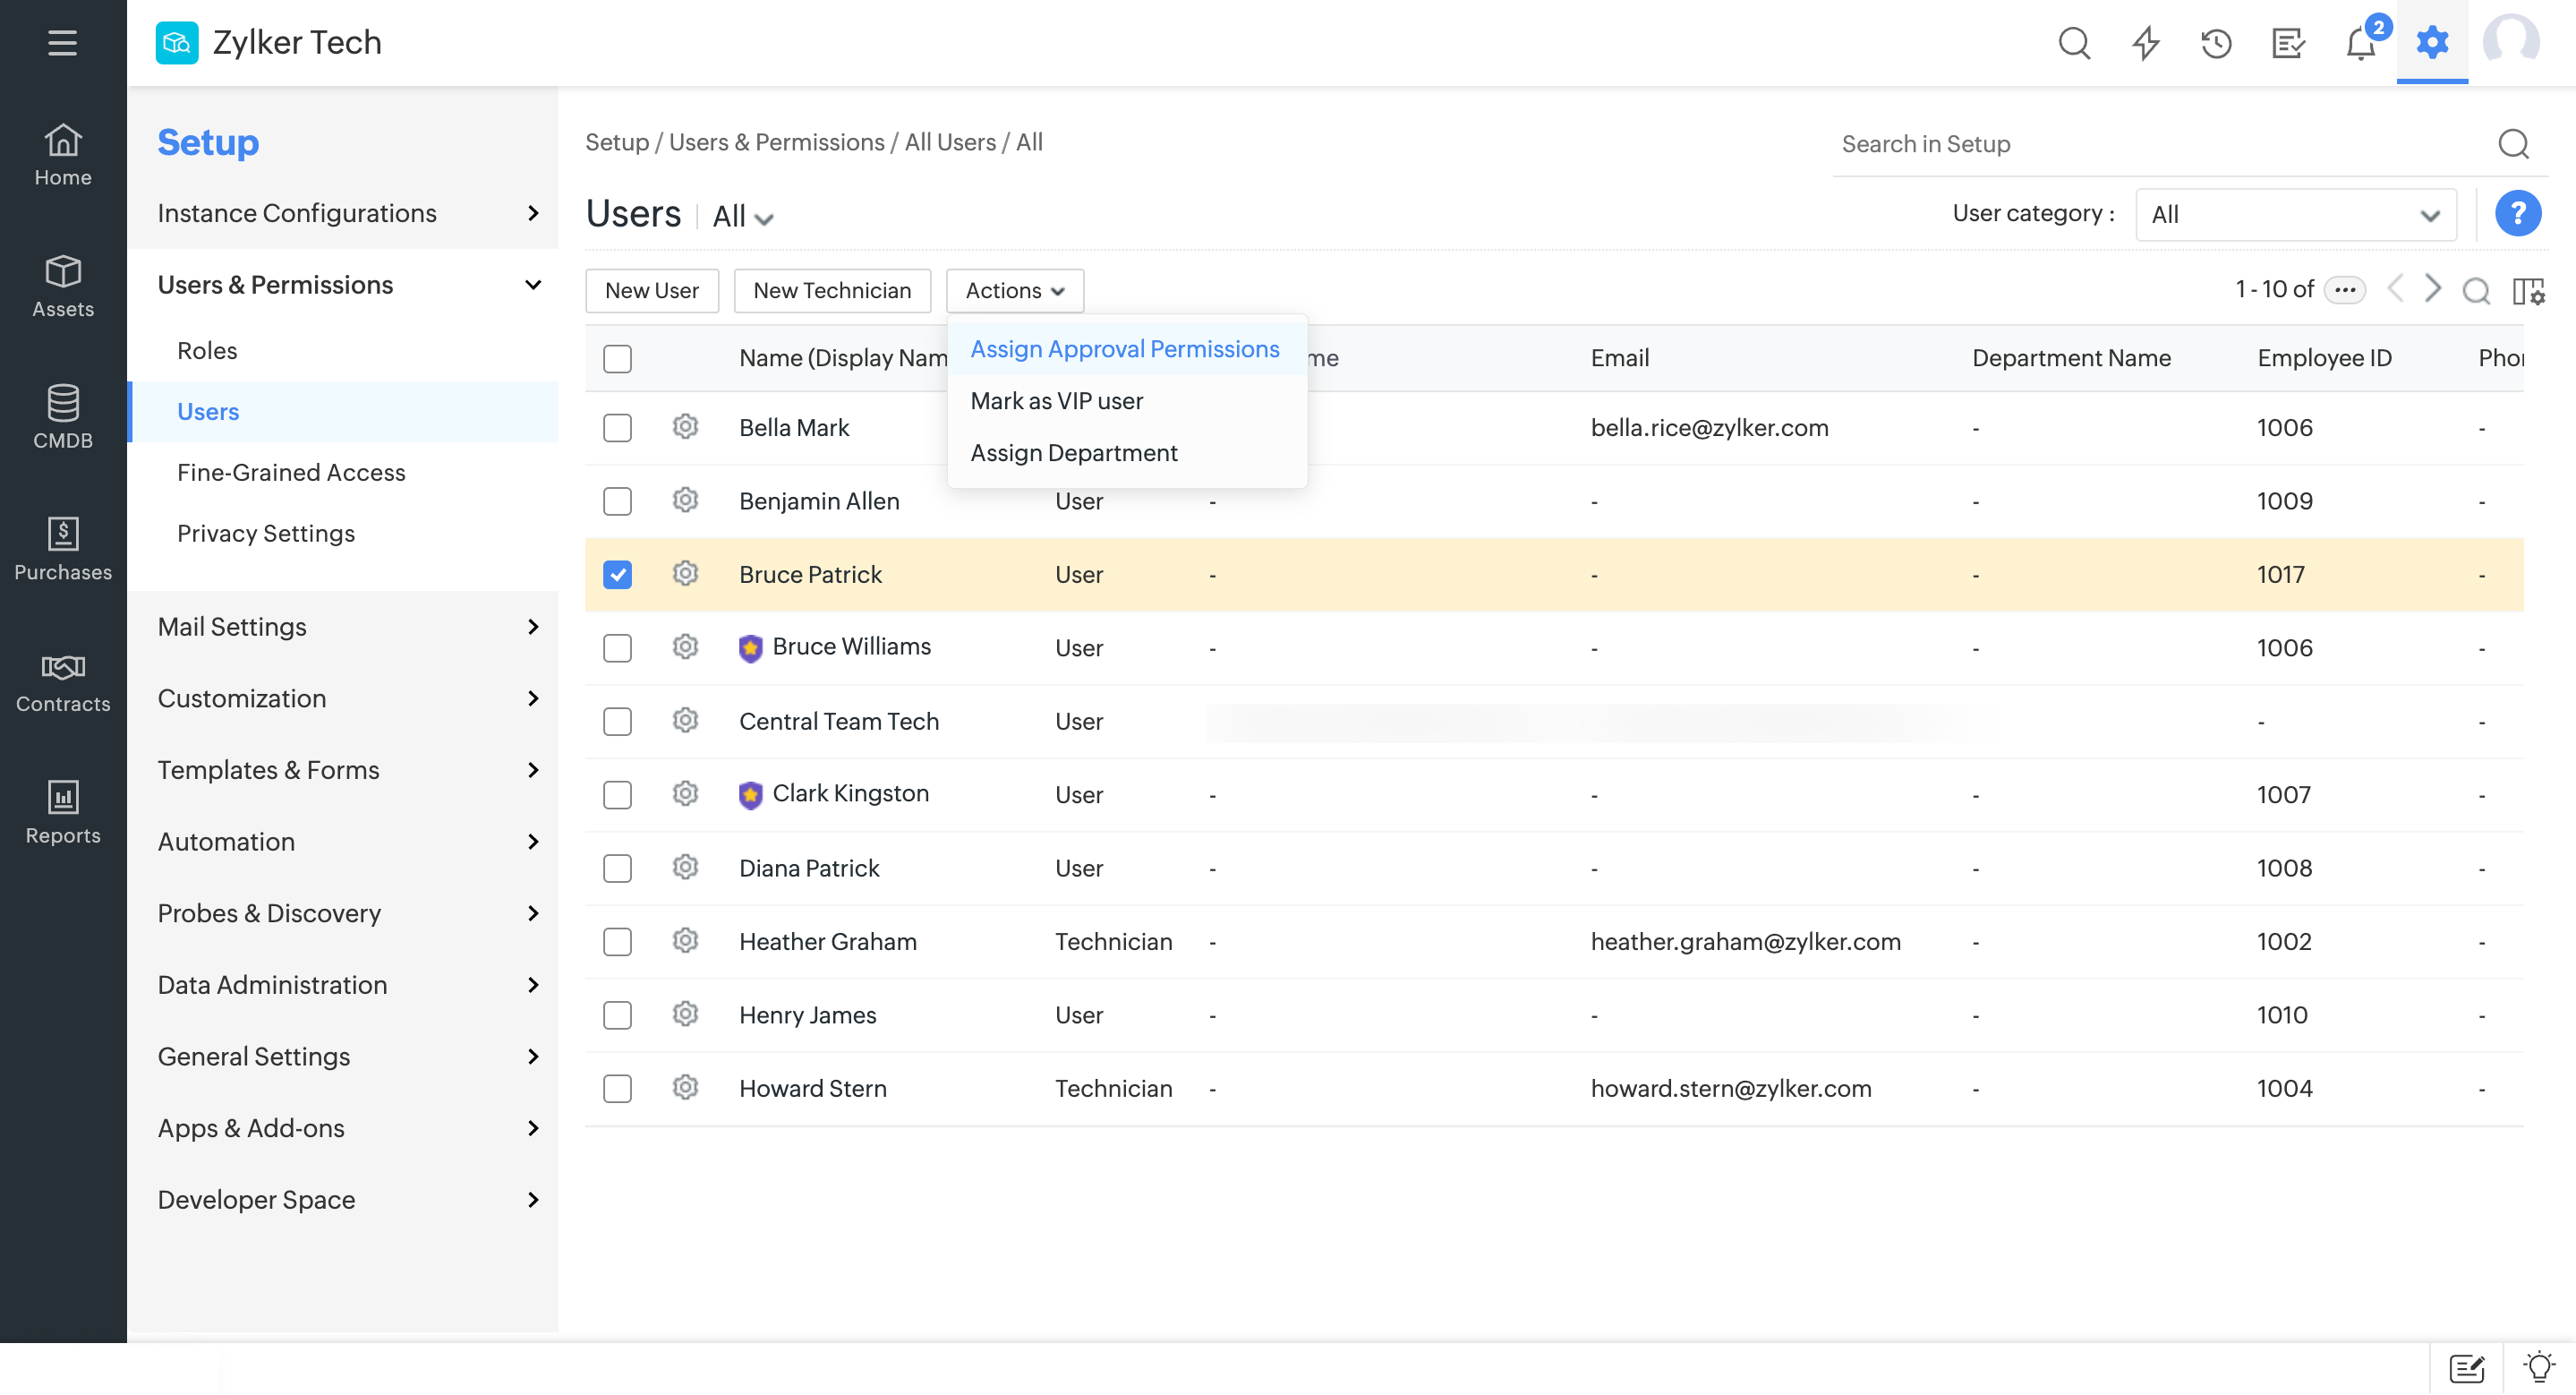This screenshot has width=2576, height=1395.
Task: Click the light bulb icon at bottom
Action: 2538,1366
